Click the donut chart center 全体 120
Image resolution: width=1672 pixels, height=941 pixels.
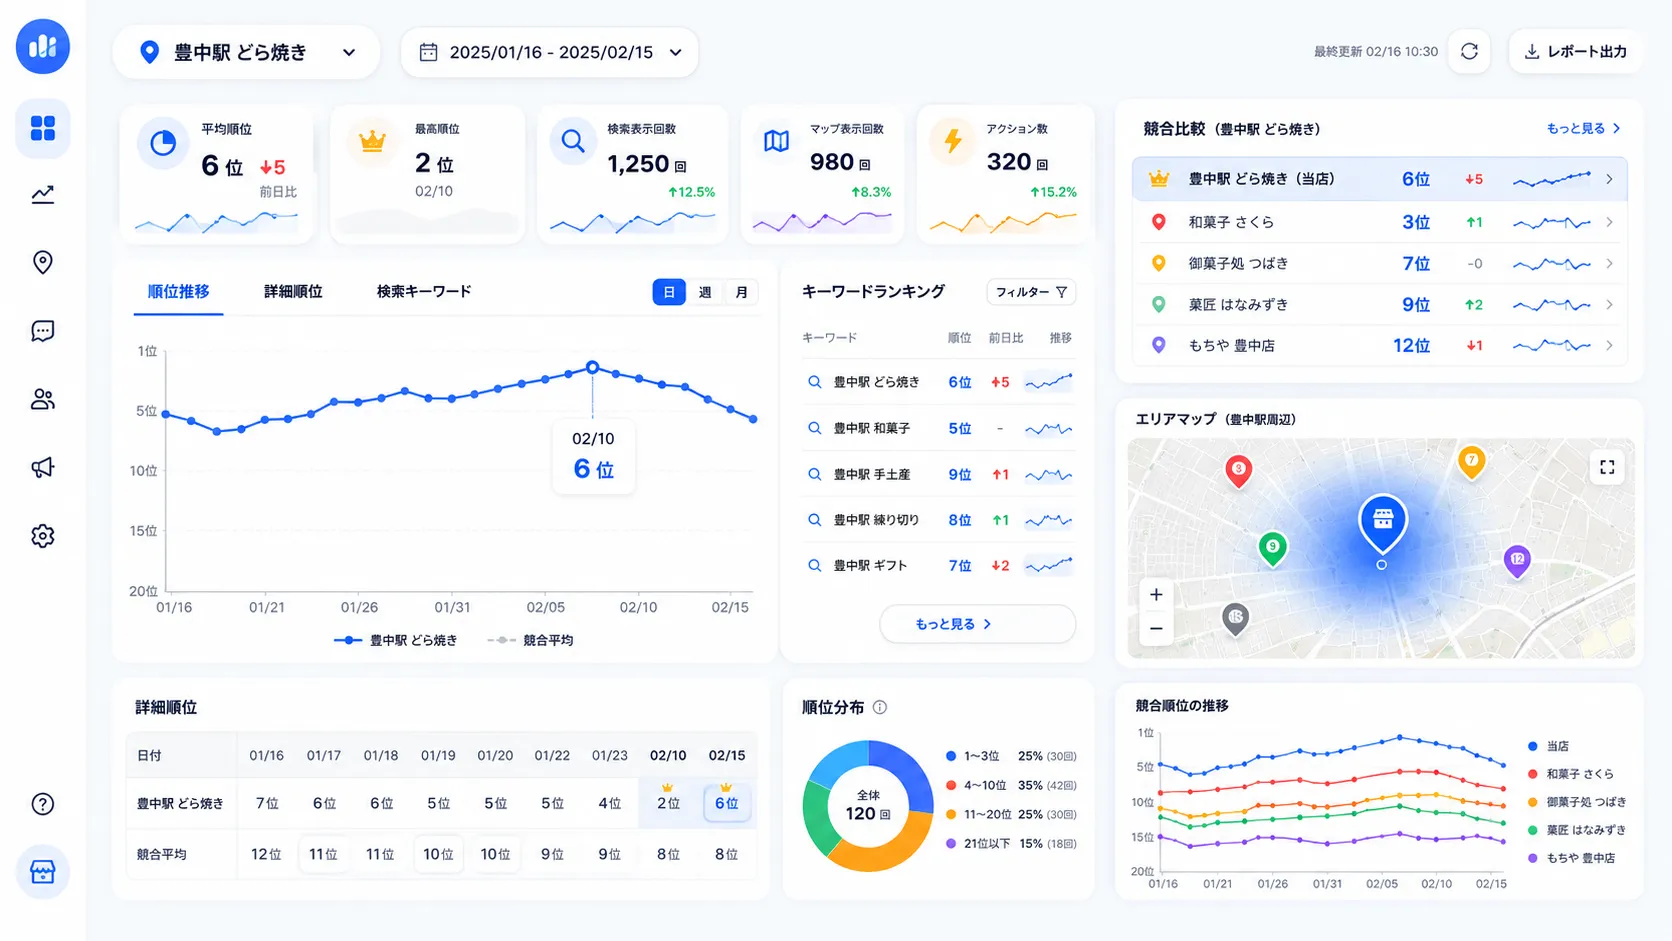click(868, 806)
